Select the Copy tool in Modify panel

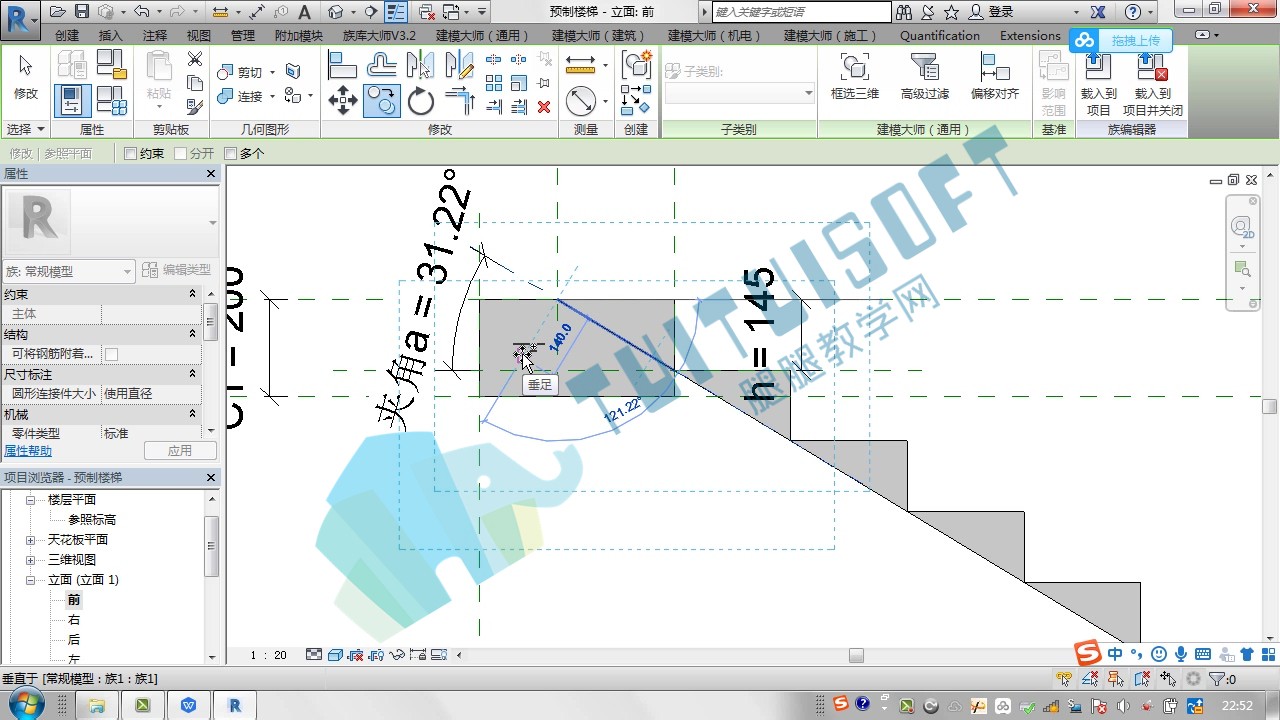click(381, 100)
